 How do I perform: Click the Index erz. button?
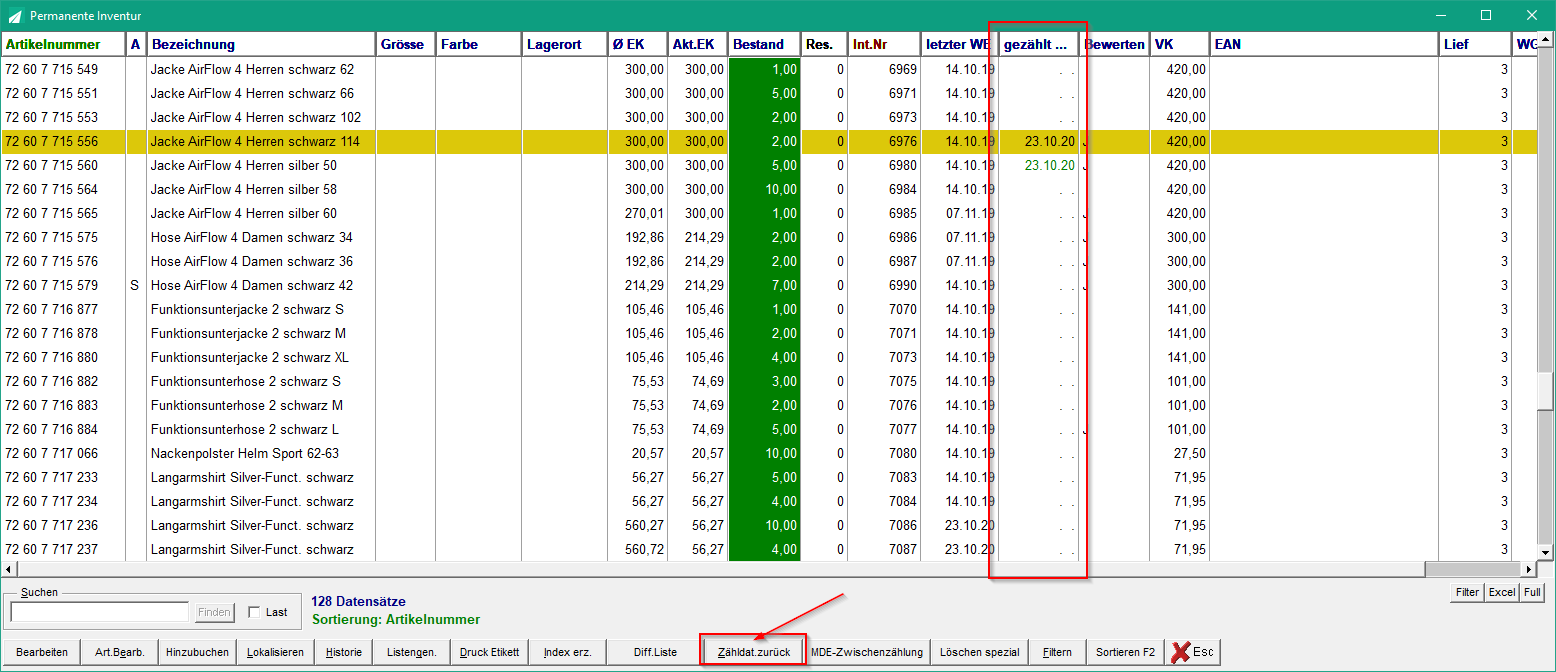coord(568,652)
